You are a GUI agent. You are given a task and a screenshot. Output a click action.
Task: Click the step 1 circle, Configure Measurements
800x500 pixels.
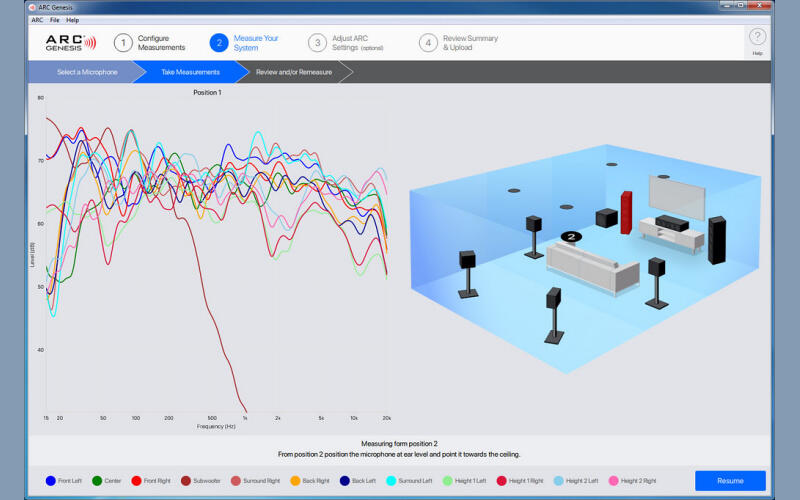pos(123,43)
